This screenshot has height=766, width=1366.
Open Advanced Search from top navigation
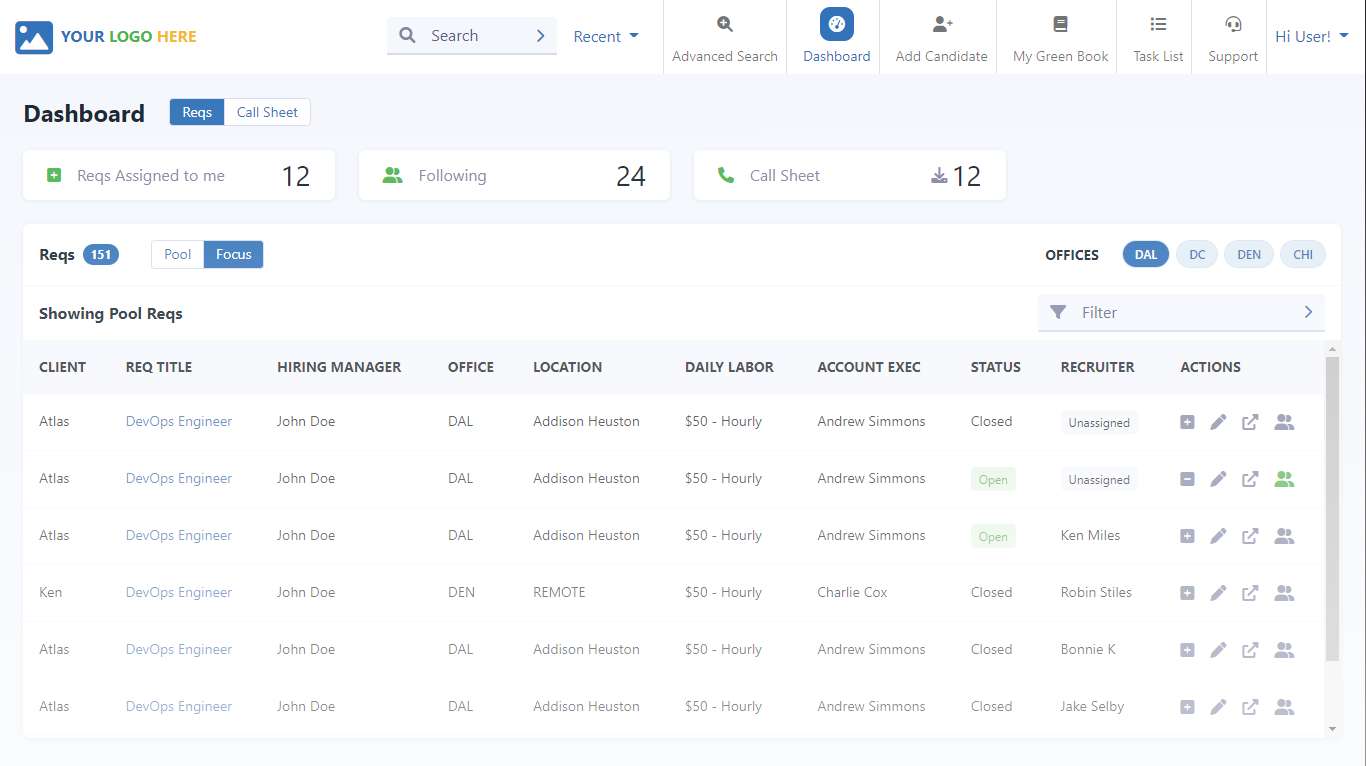coord(724,38)
